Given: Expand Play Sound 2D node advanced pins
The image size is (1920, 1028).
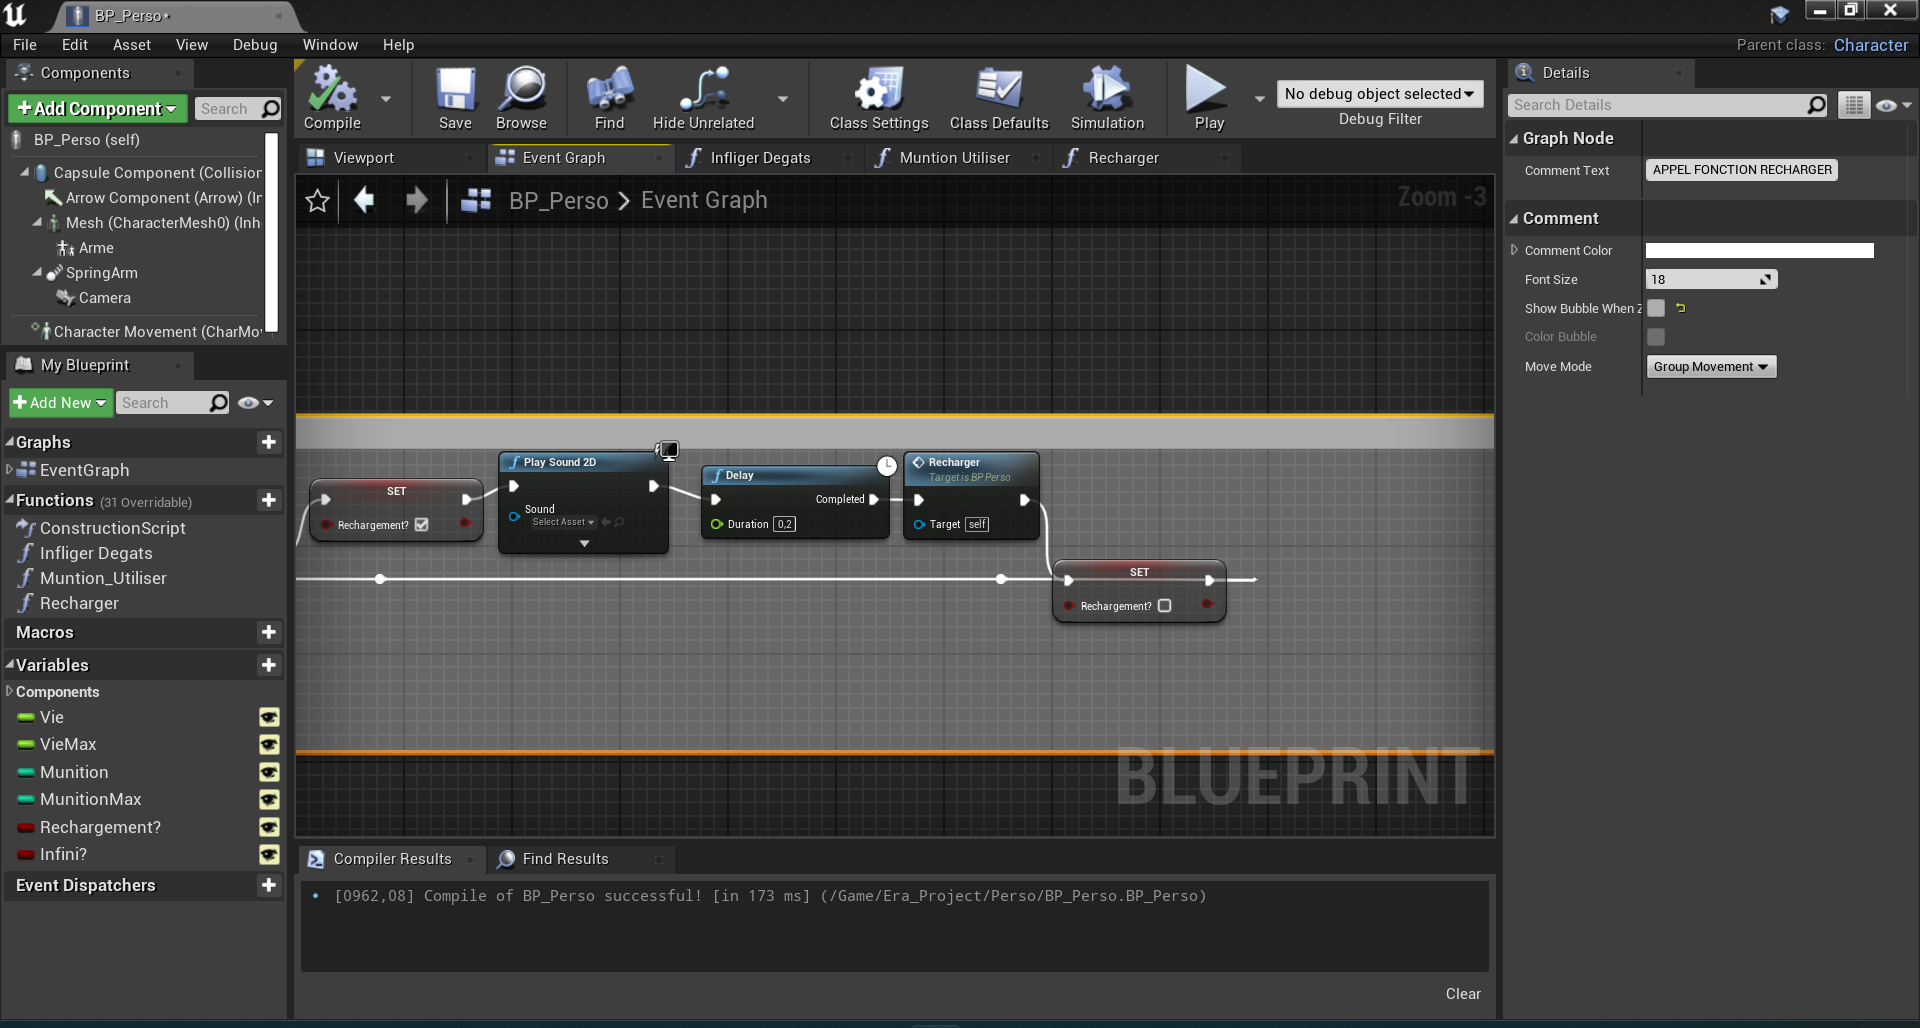Looking at the screenshot, I should click(584, 543).
